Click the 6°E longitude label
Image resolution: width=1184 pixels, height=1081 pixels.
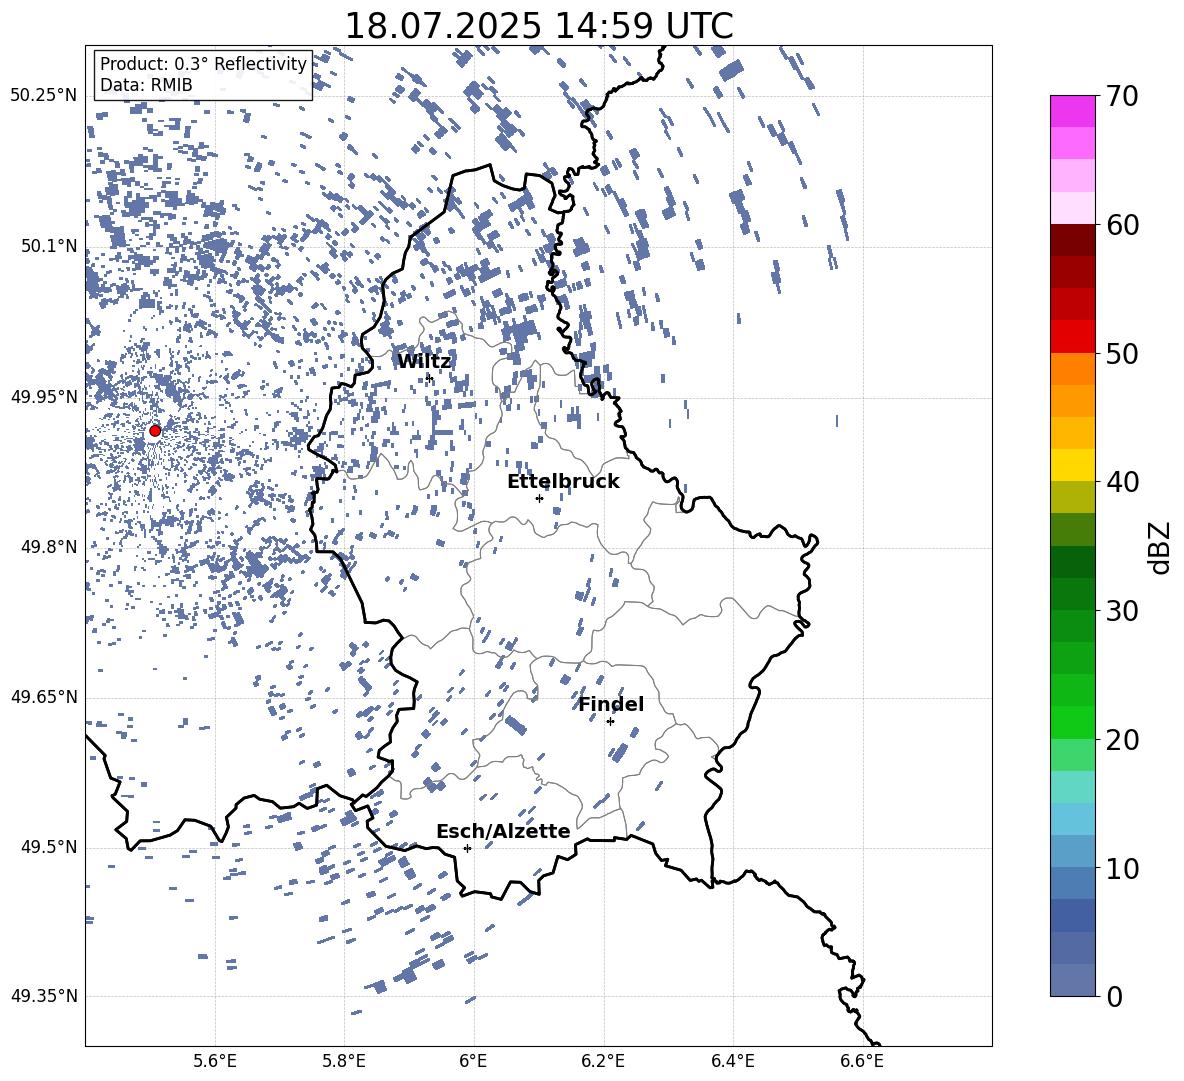coord(473,1061)
